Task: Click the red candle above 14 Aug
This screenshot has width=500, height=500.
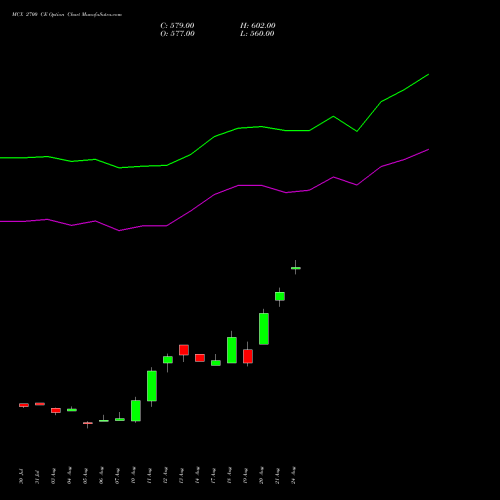Action: pos(200,358)
